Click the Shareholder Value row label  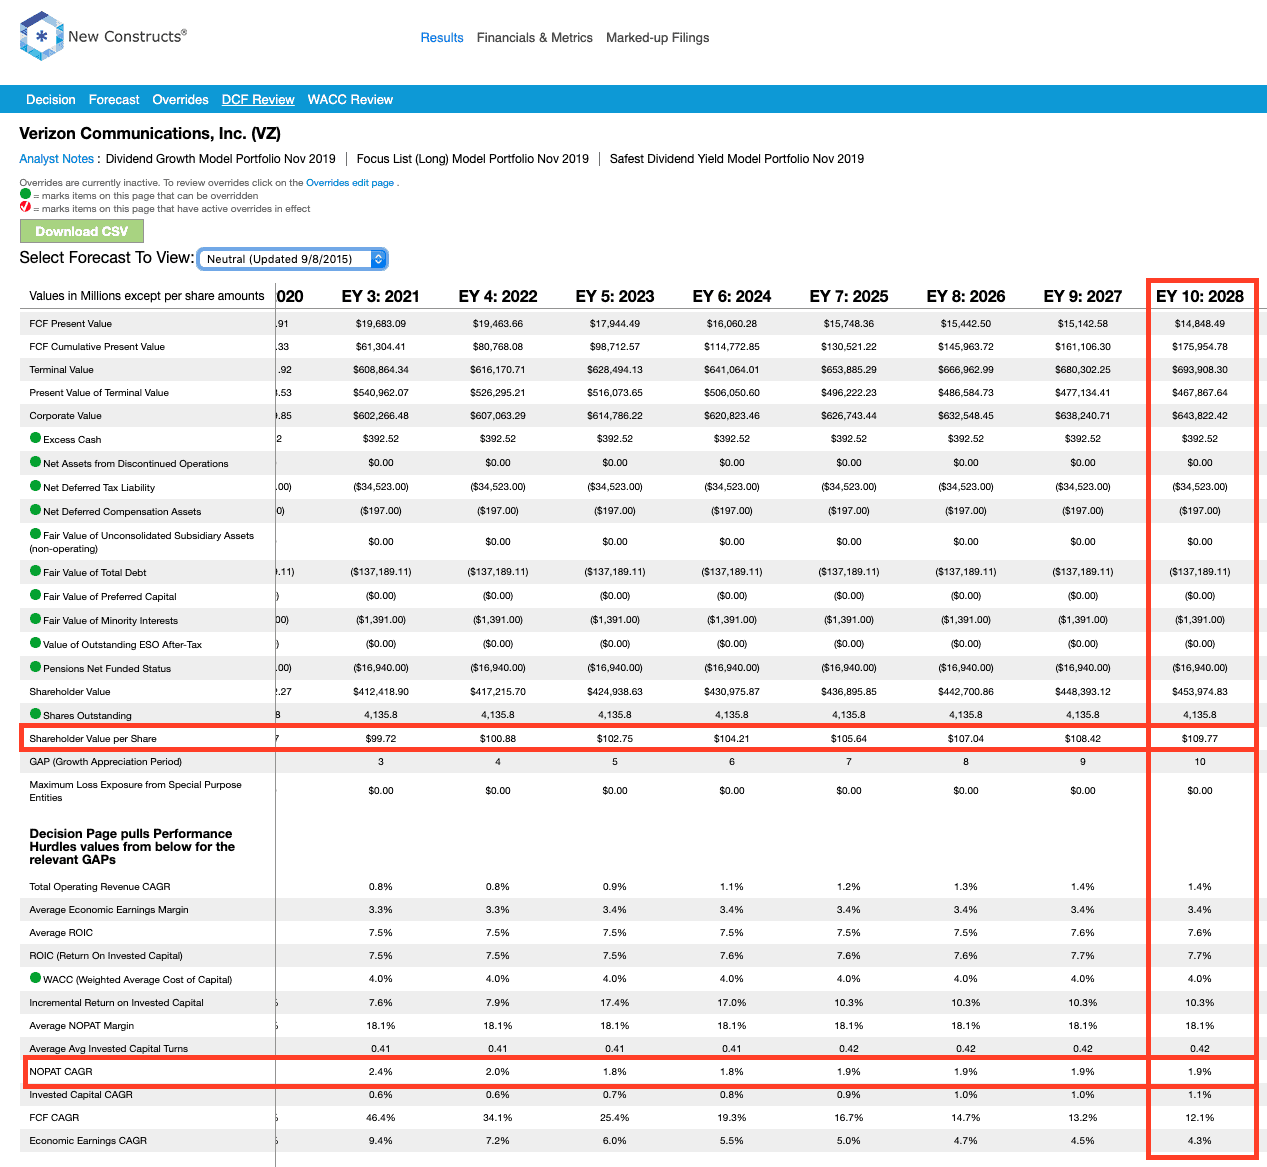70,692
